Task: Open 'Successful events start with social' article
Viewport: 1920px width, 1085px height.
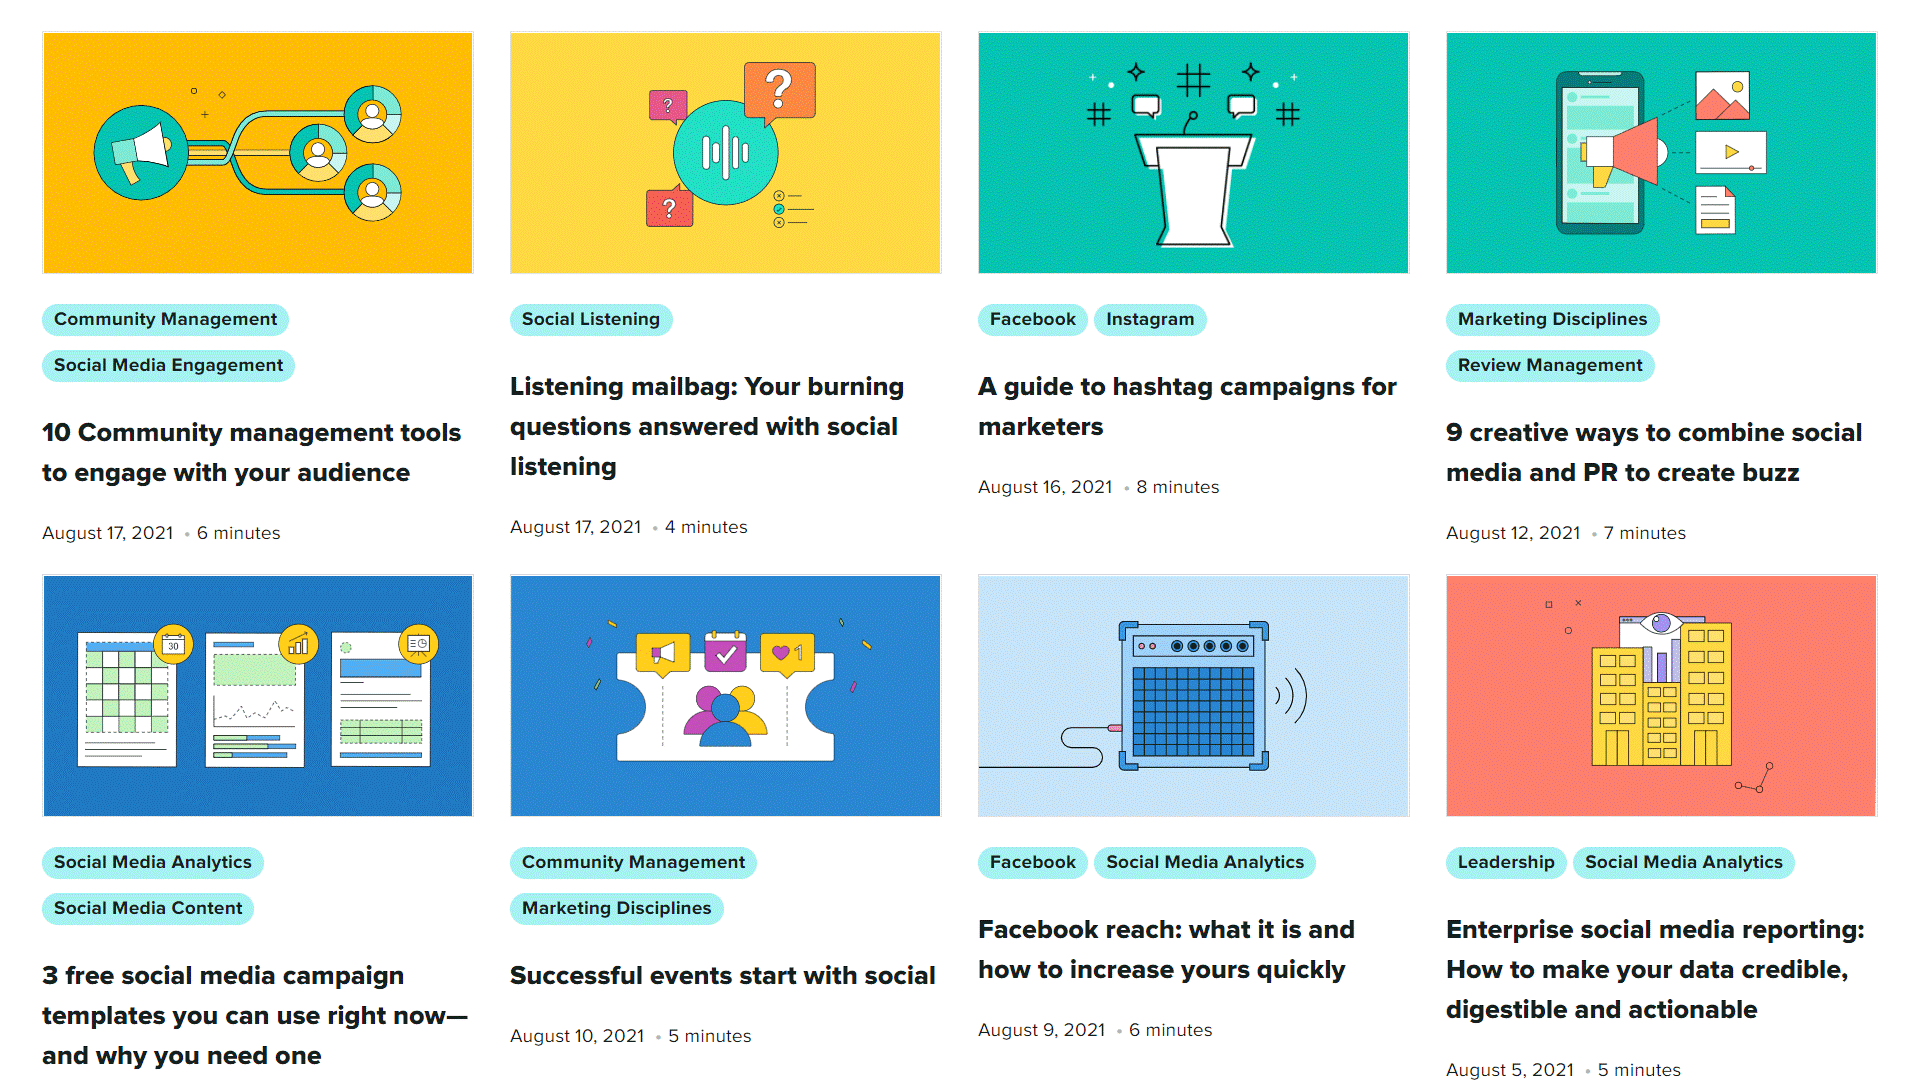Action: coord(722,976)
